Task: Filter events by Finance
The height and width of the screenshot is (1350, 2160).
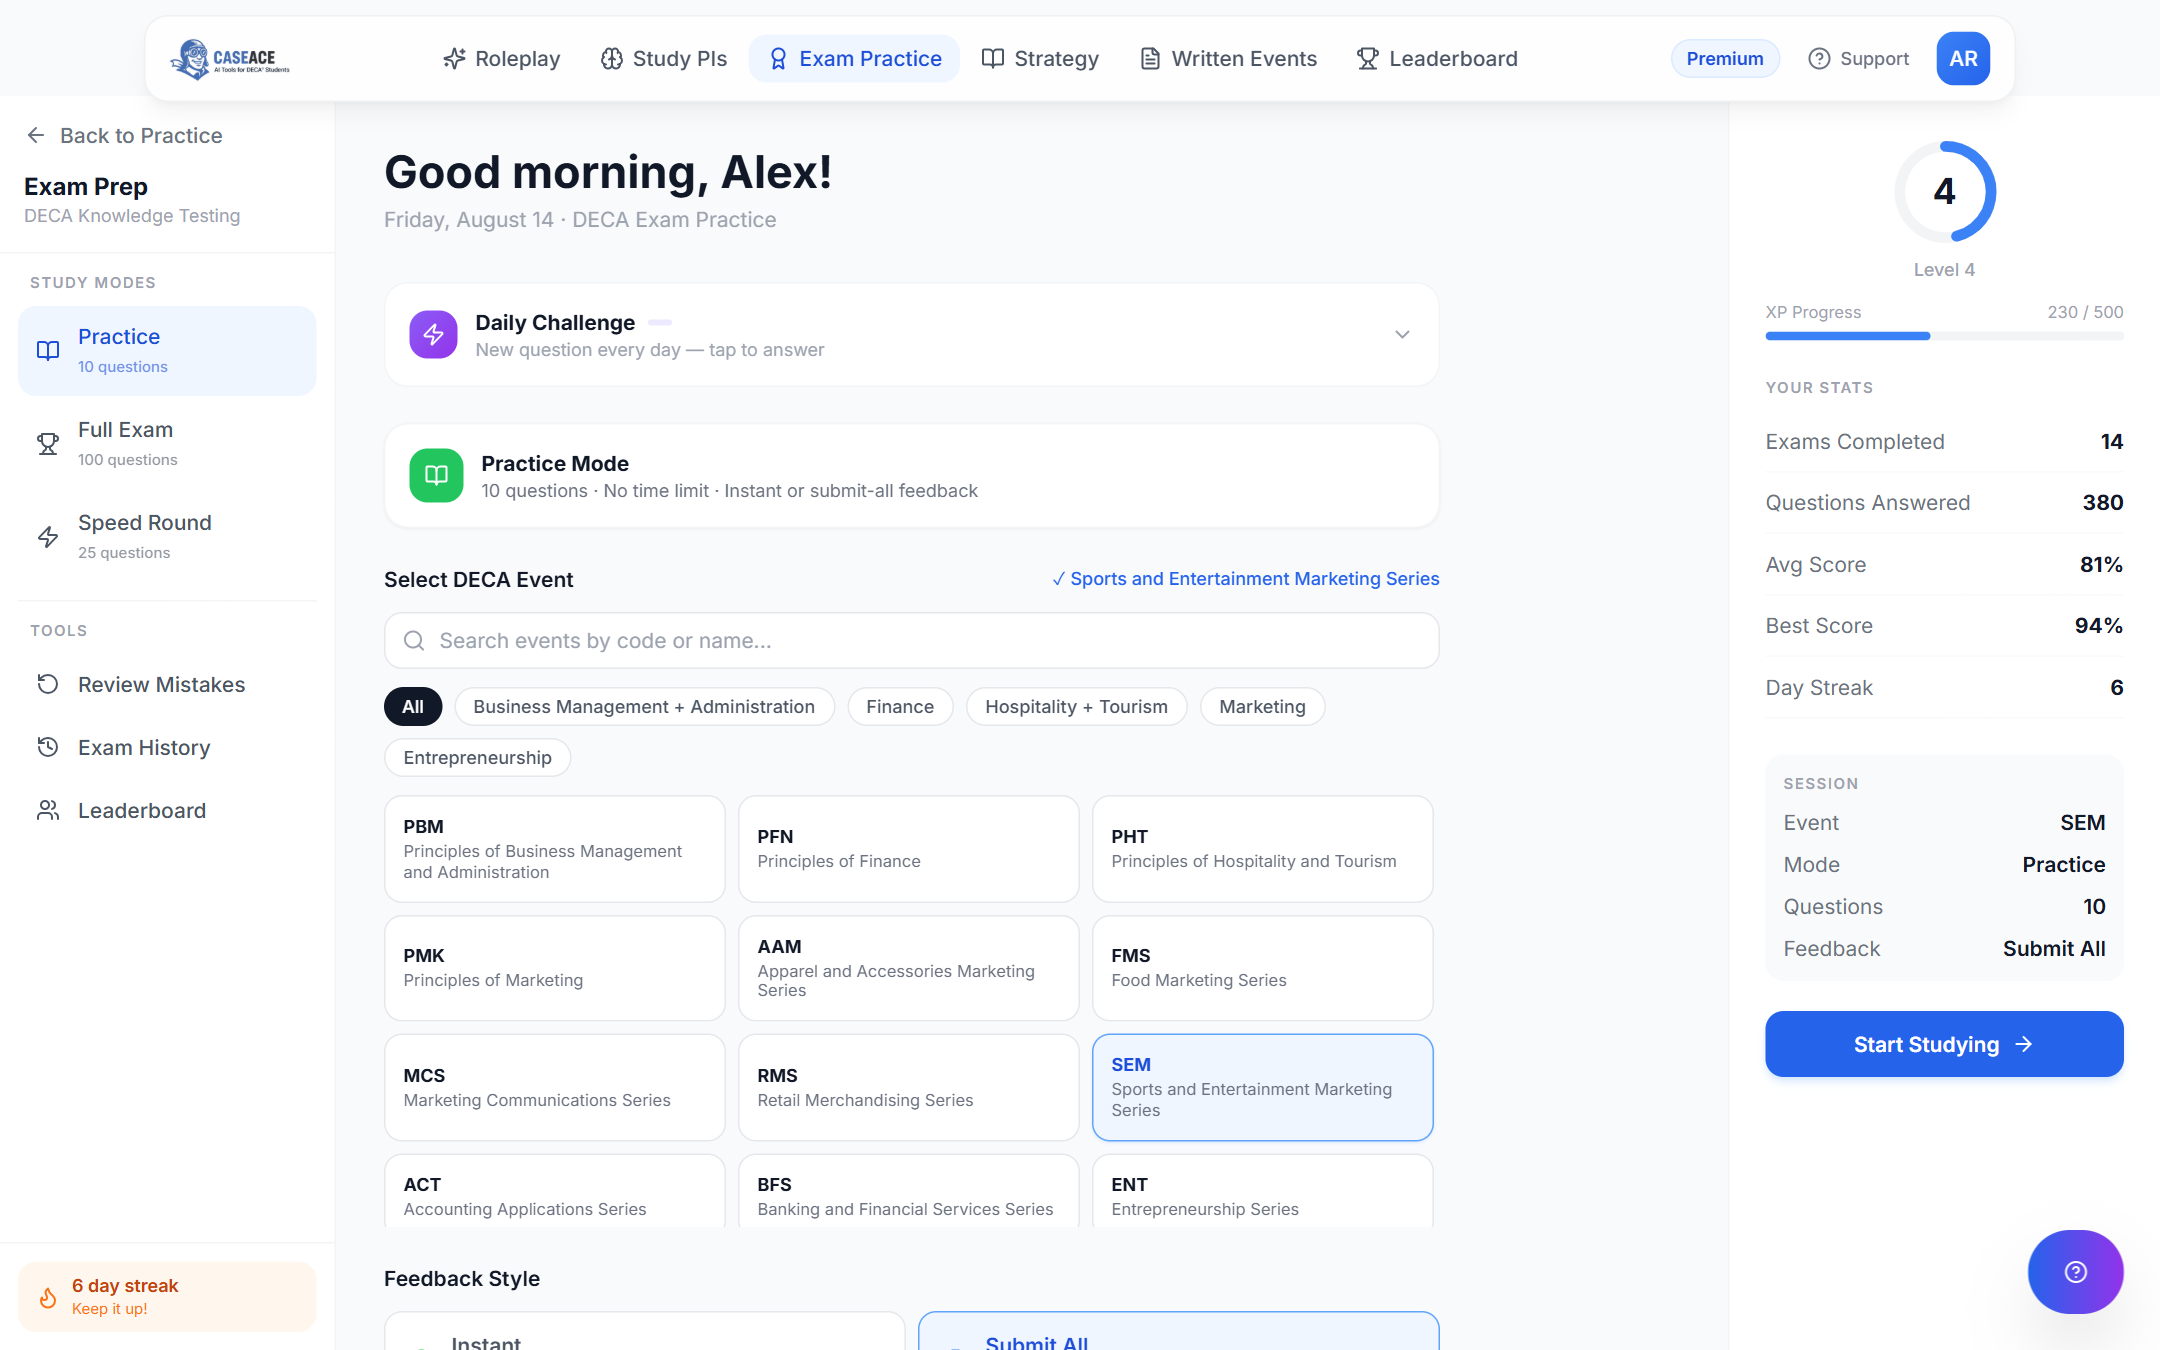Action: pos(900,707)
